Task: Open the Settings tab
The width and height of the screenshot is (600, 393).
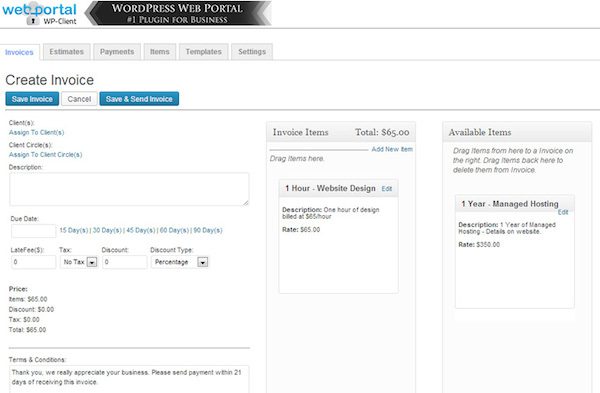Action: pyautogui.click(x=252, y=52)
